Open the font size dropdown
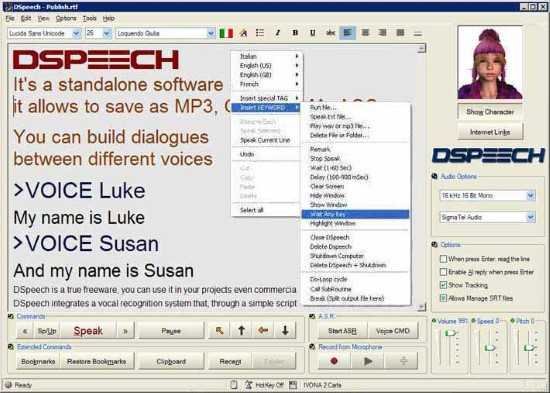Screen dimensions: 550x393 click(107, 33)
